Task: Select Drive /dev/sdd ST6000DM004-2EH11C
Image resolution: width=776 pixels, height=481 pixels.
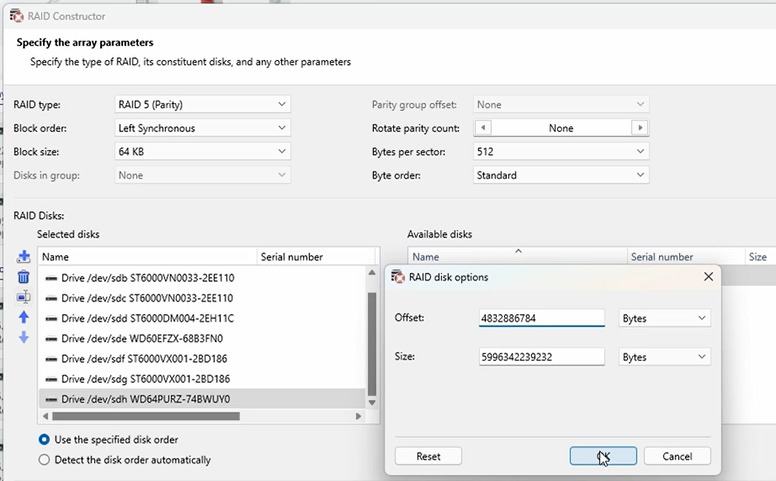Action: tap(202, 318)
